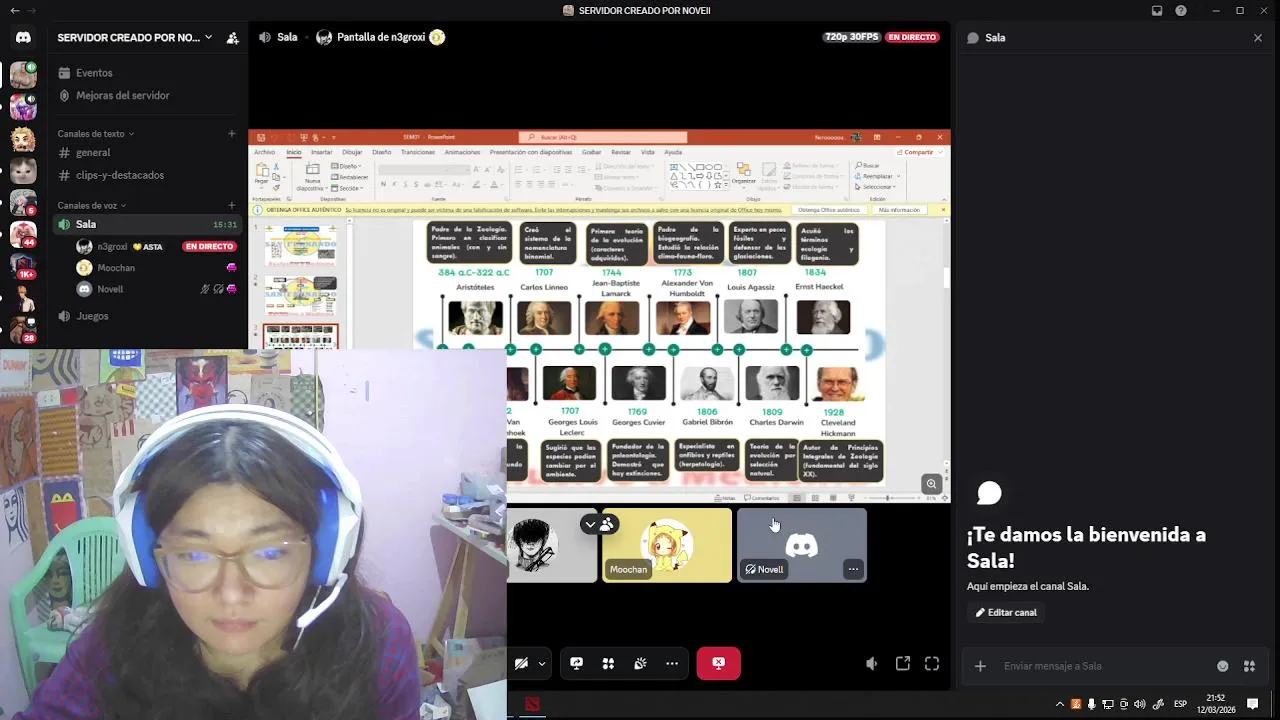Collapse Canales de voz category
Viewport: 1280px width, 720px height.
coord(93,206)
